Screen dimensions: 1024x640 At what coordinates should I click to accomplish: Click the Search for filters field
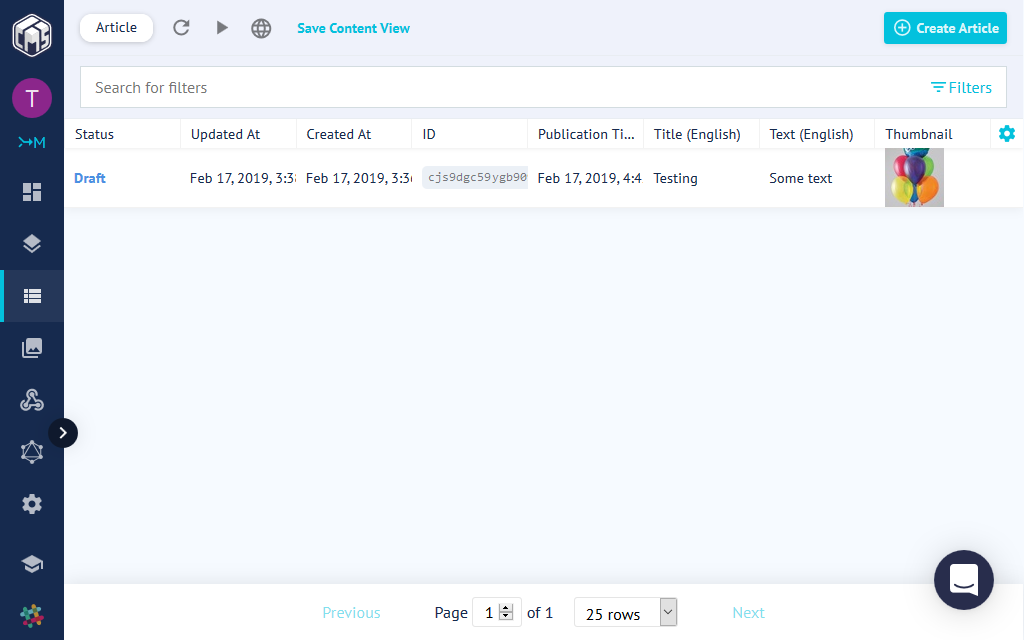tap(500, 88)
